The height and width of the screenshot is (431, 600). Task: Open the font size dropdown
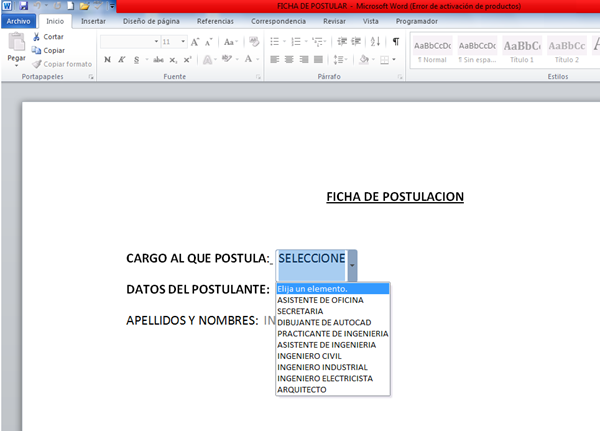(x=182, y=42)
